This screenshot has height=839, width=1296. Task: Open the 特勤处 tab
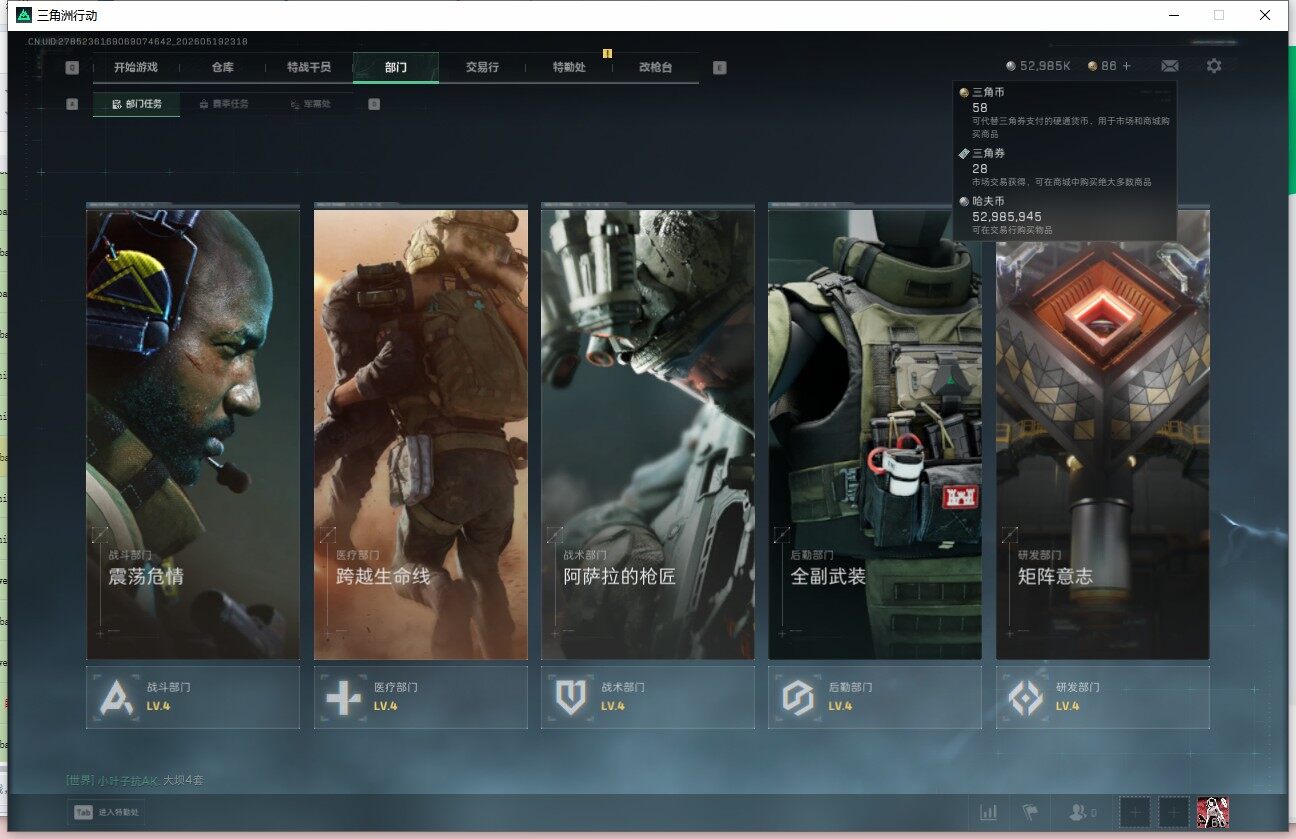[569, 67]
